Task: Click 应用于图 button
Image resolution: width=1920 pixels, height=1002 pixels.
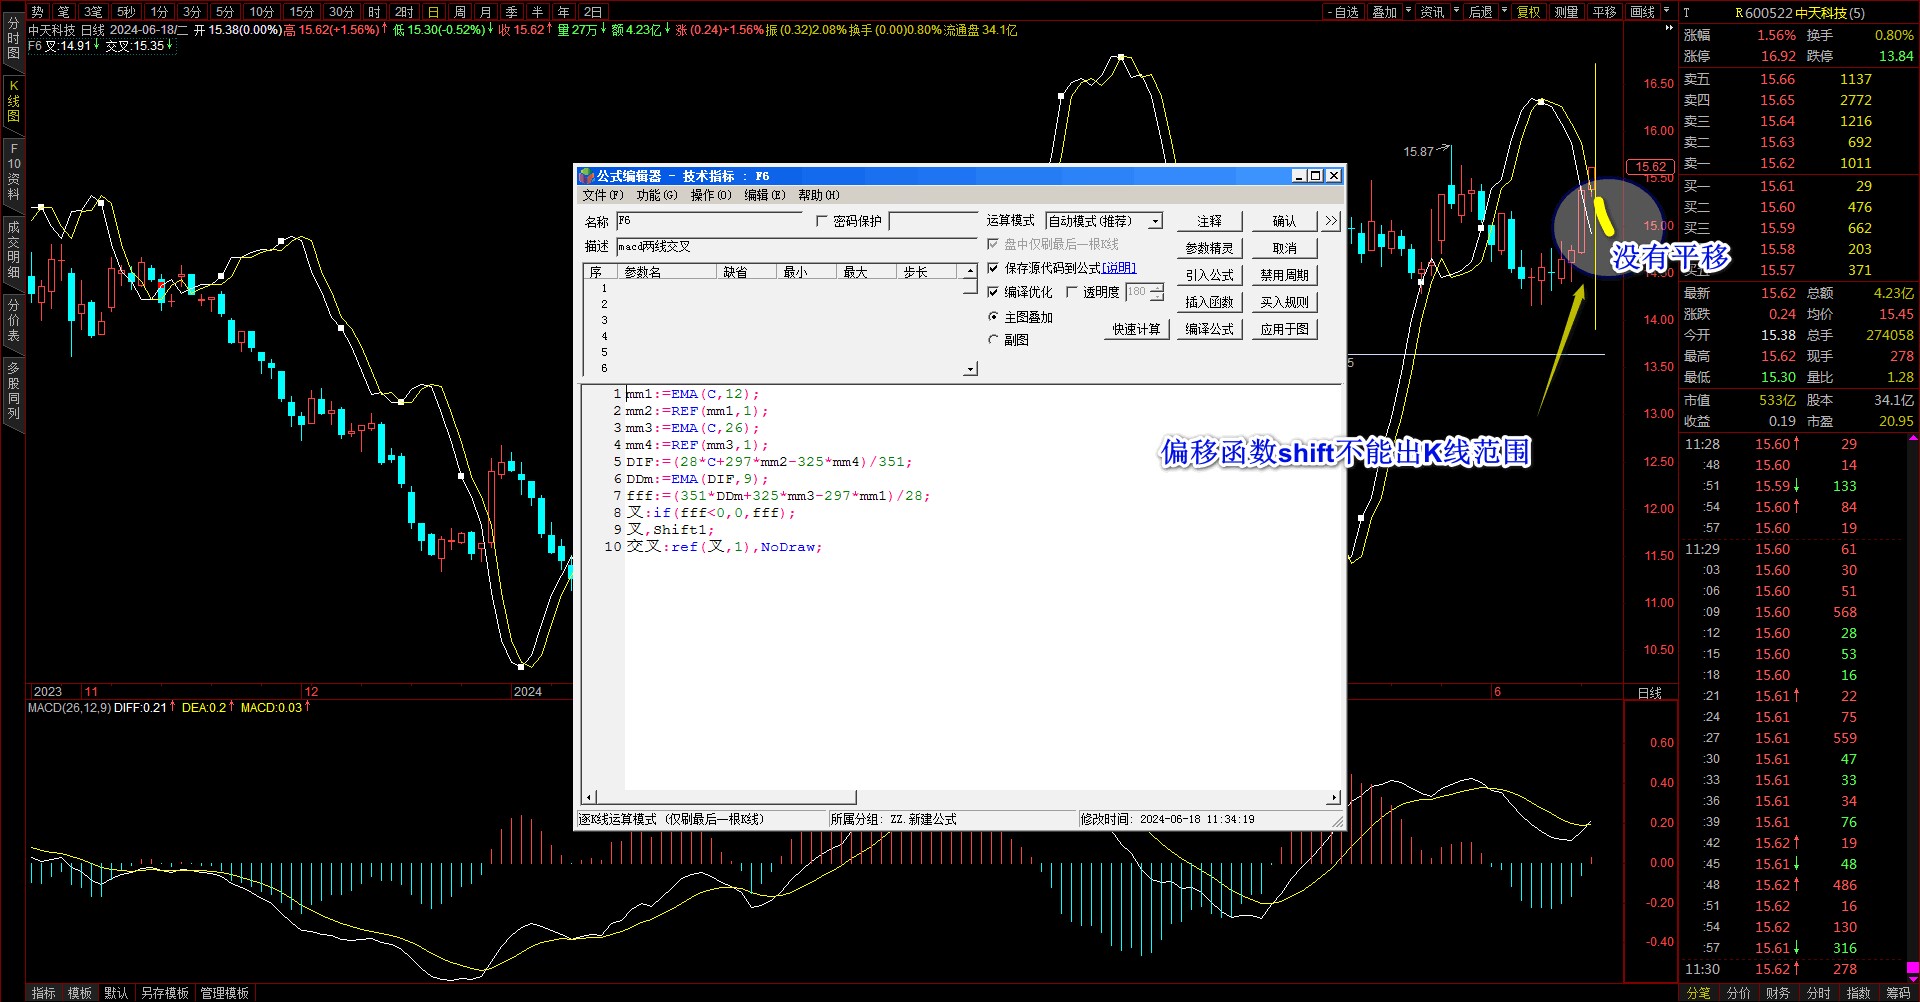Action: coord(1284,329)
